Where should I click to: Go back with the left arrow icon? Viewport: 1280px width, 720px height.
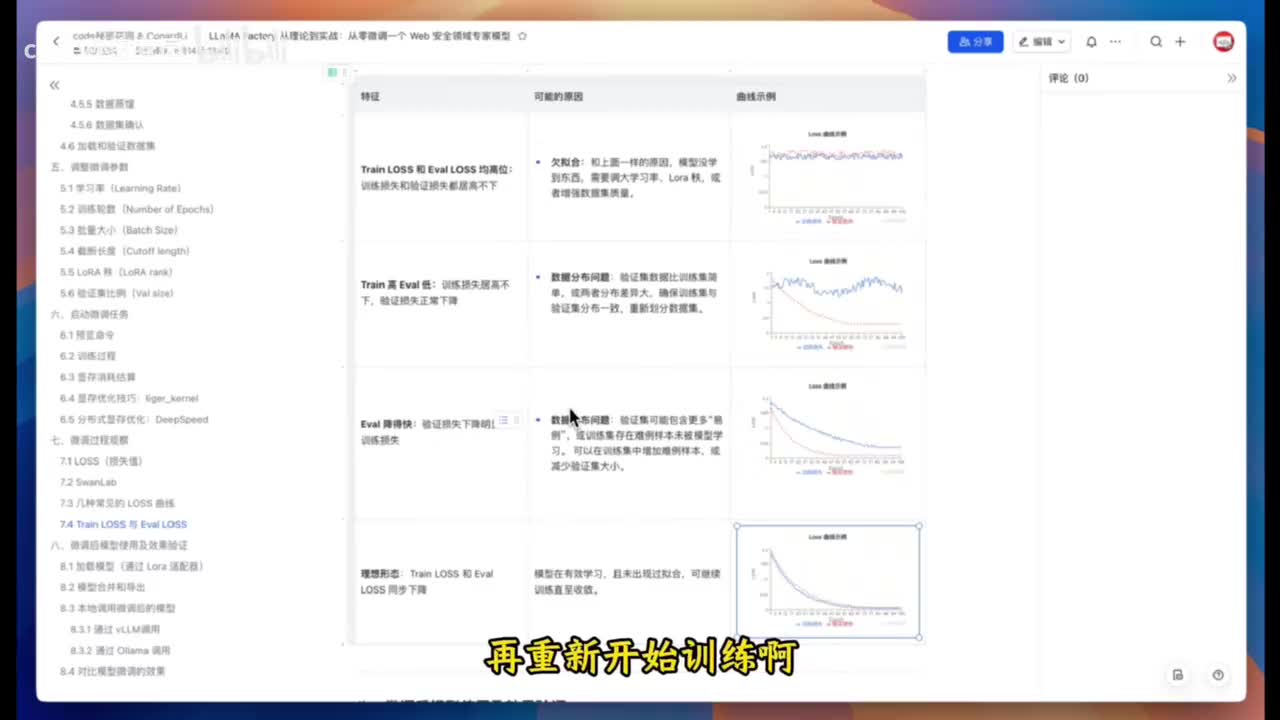pos(56,41)
